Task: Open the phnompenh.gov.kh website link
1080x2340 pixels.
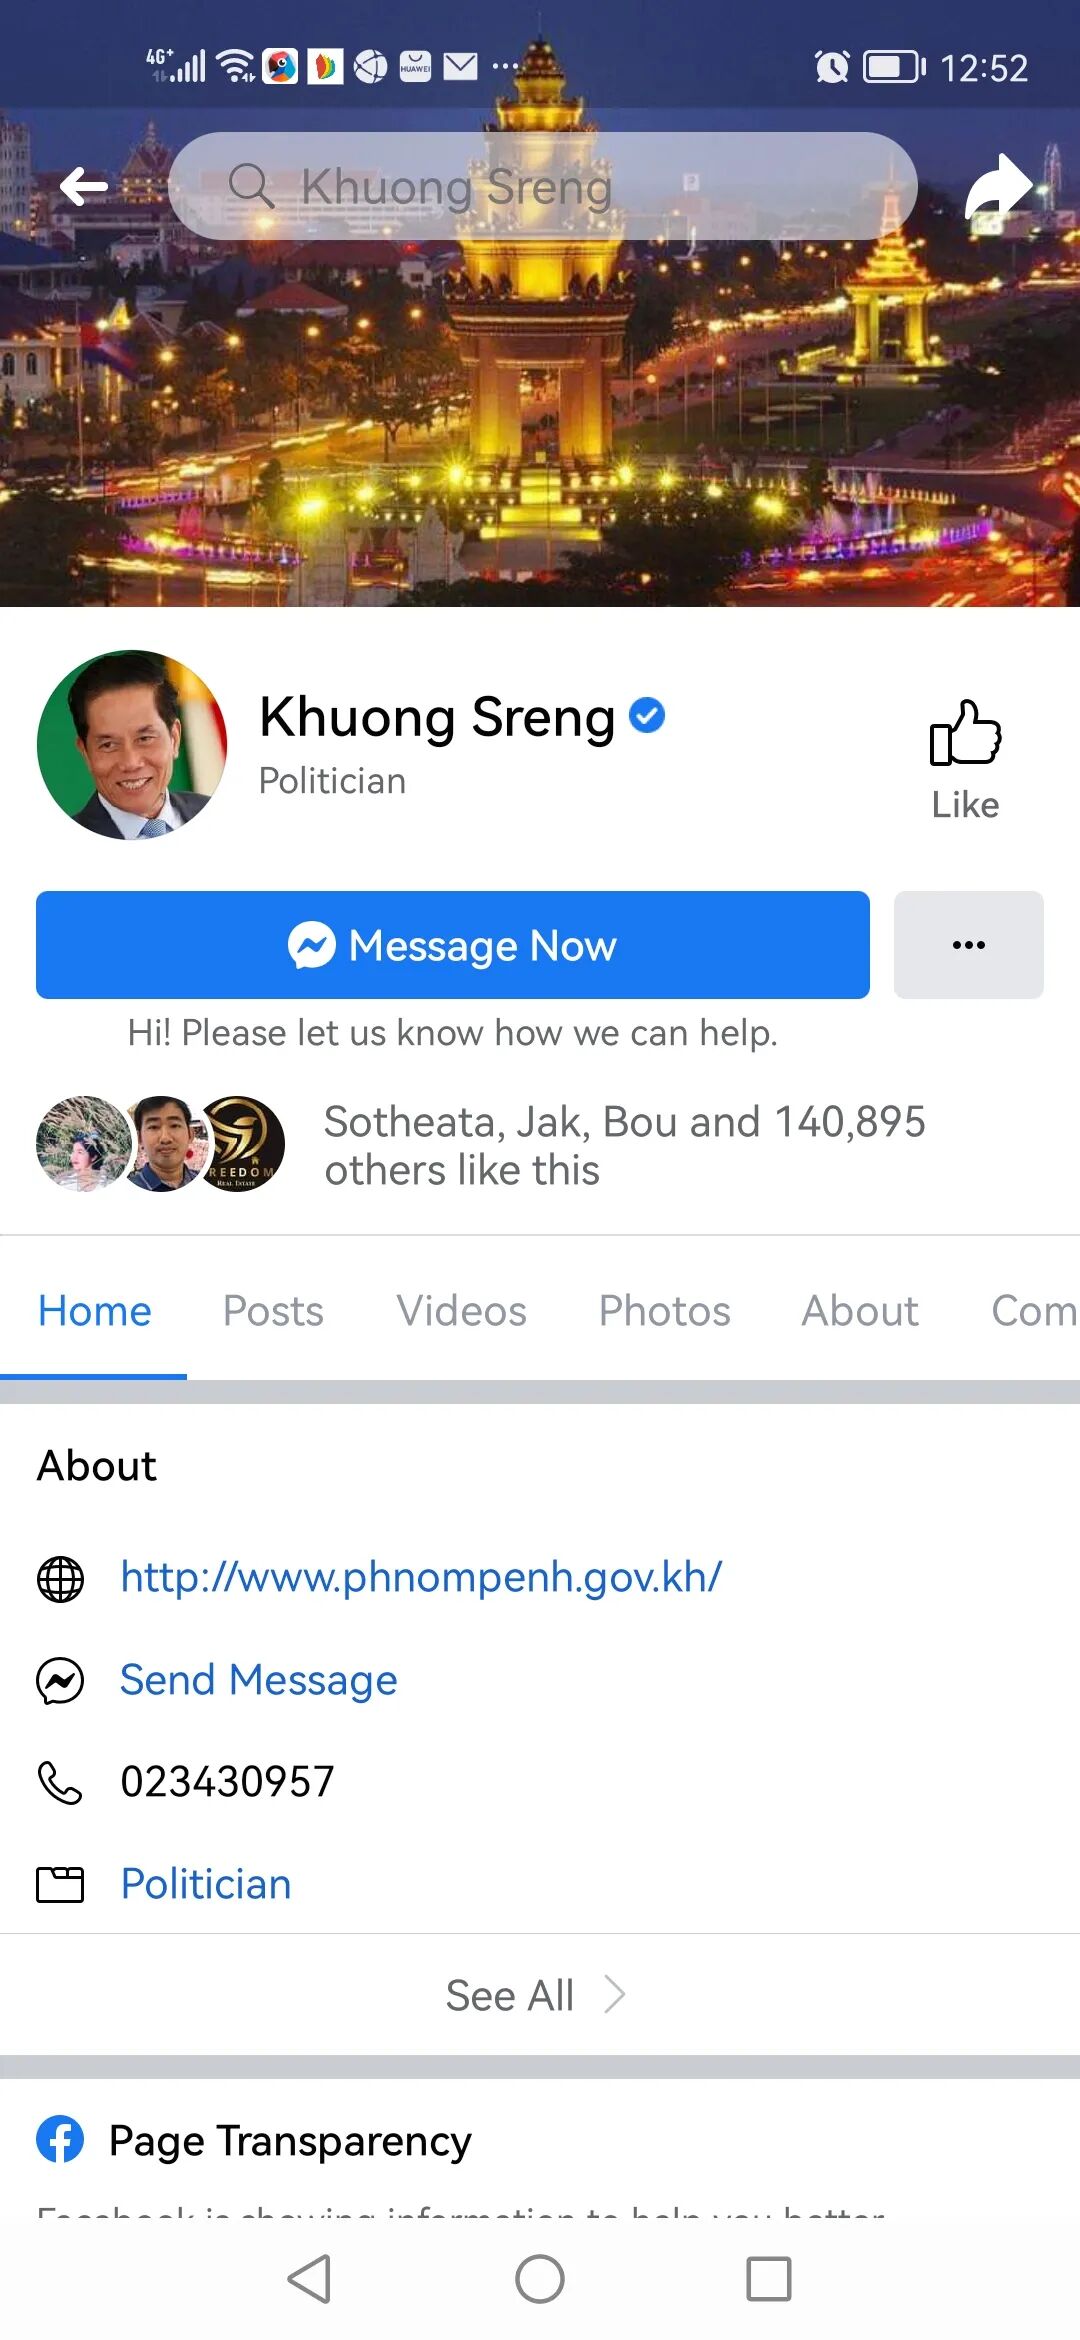Action: tap(421, 1577)
